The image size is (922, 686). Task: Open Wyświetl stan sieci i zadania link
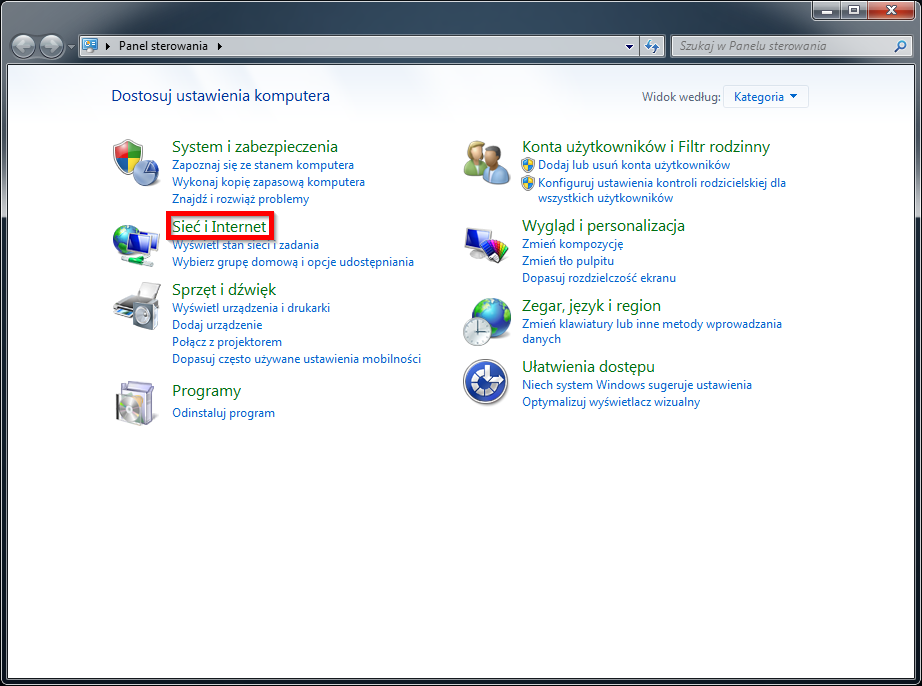[x=244, y=244]
